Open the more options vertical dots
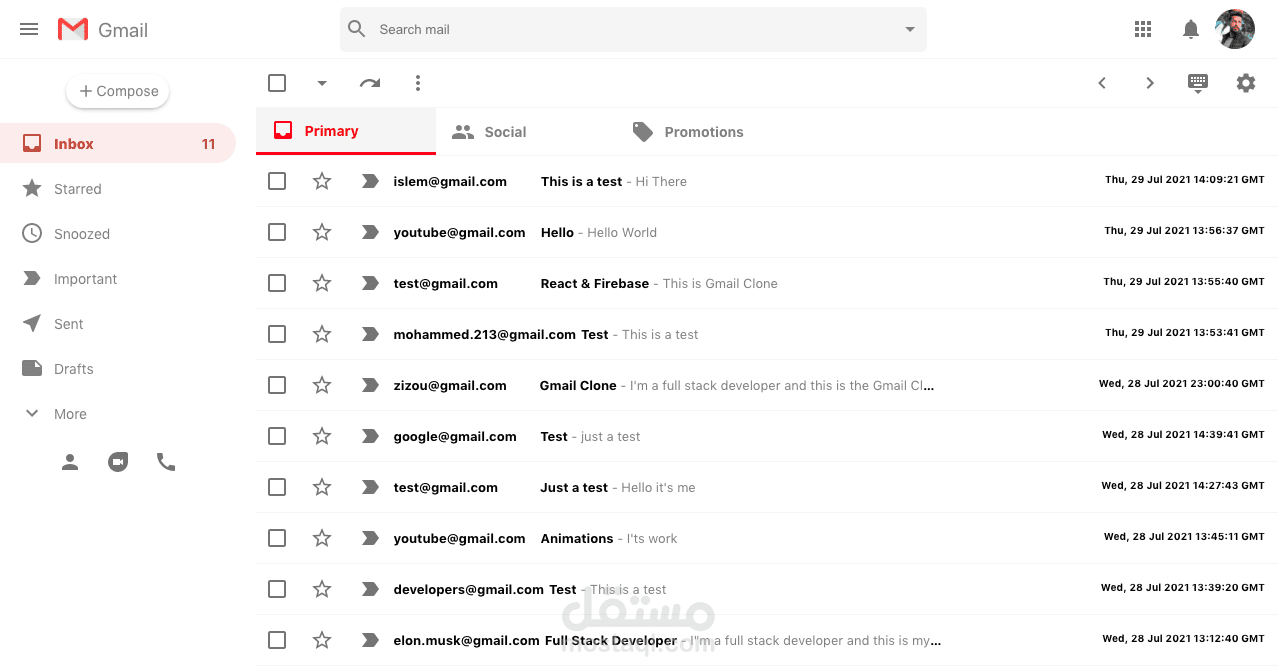 point(418,83)
